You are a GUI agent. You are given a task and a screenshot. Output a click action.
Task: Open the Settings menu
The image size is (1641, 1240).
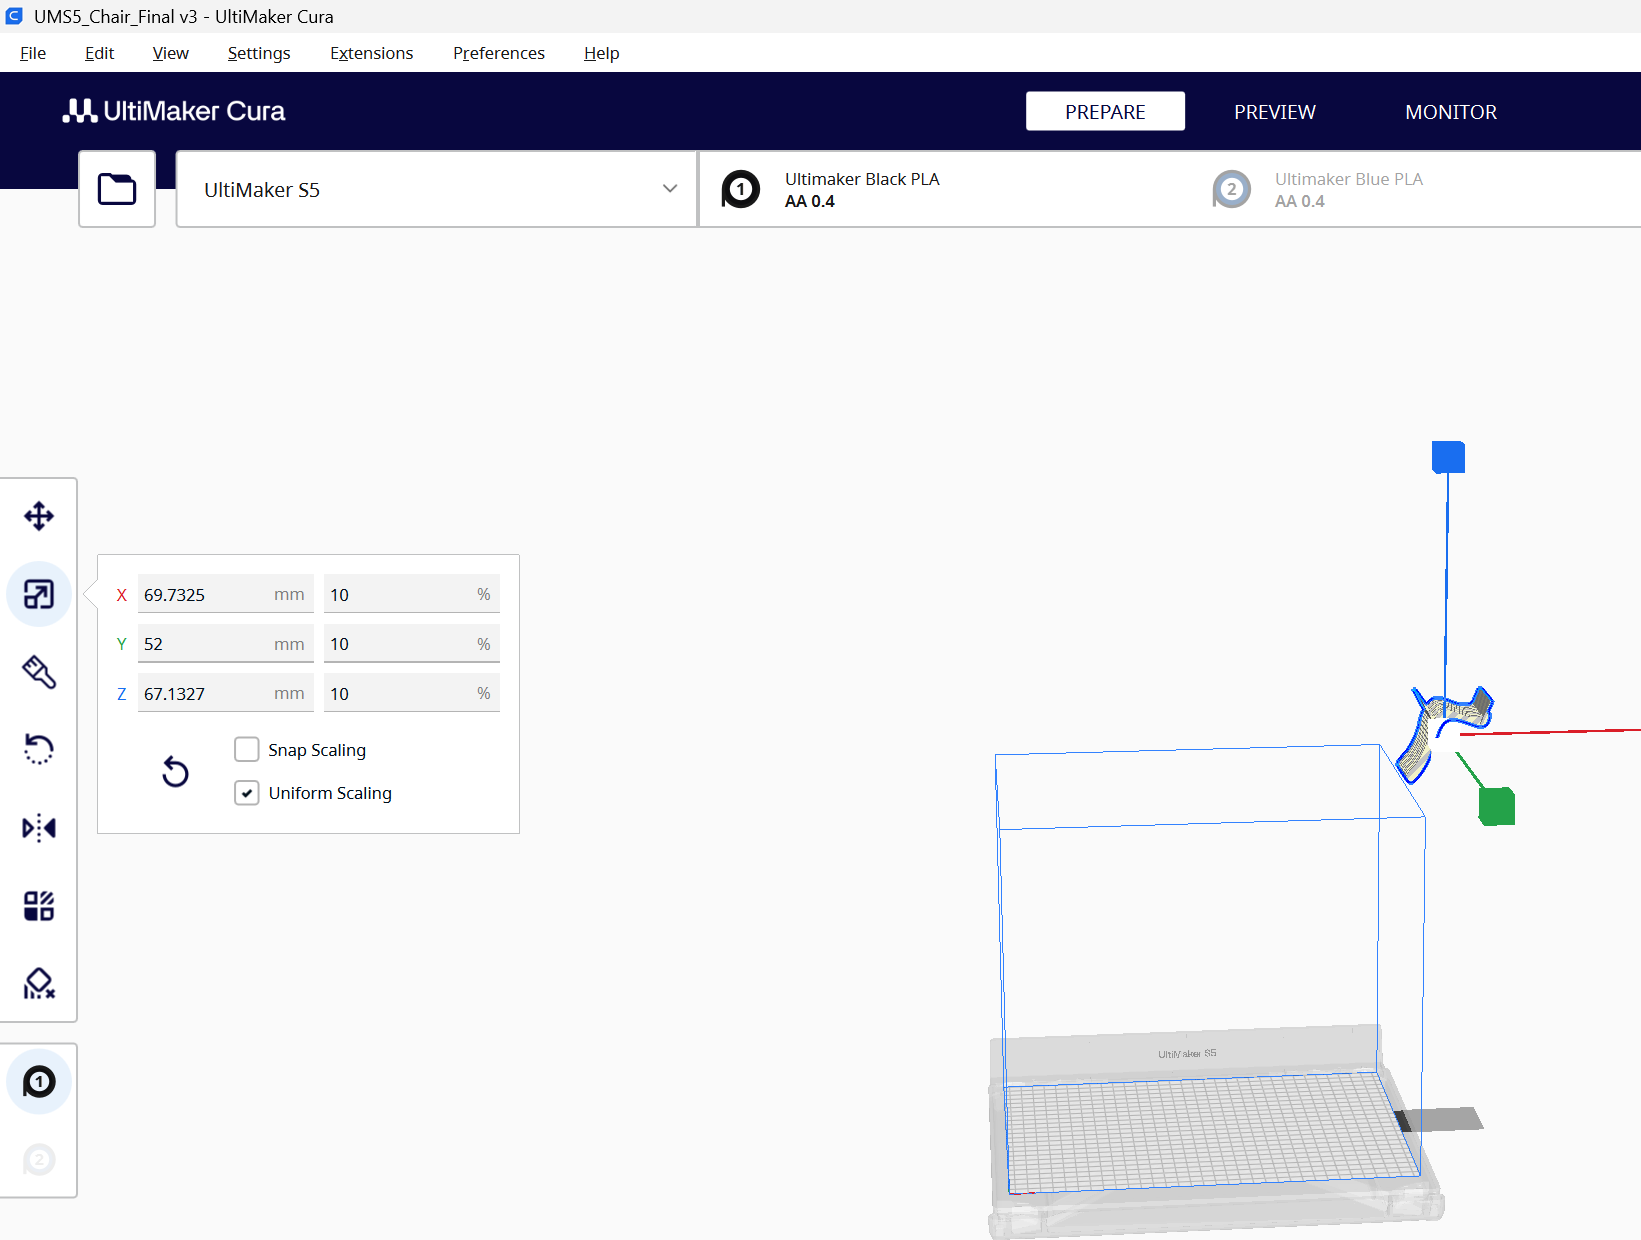click(259, 53)
